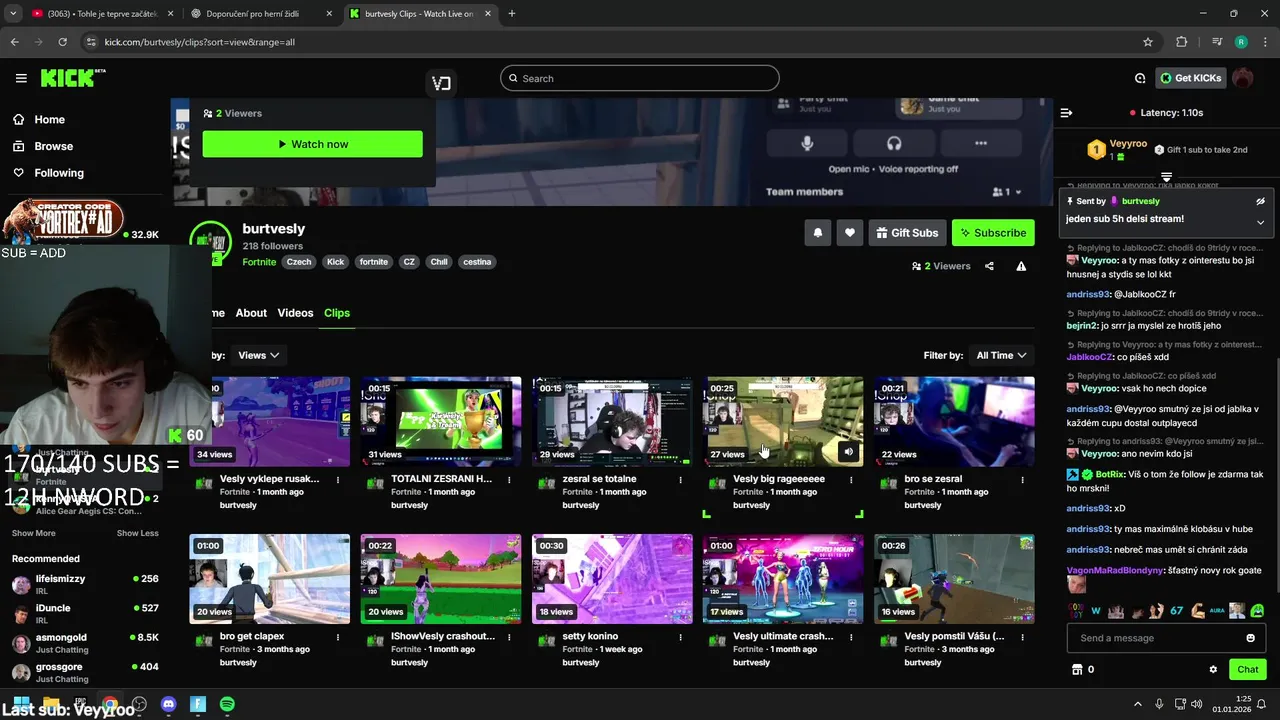
Task: Report channel with warning icon
Action: pyautogui.click(x=1021, y=266)
